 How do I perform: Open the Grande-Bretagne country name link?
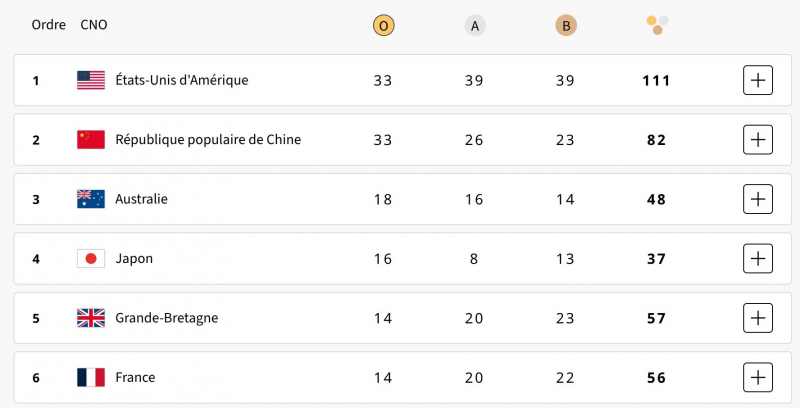166,318
